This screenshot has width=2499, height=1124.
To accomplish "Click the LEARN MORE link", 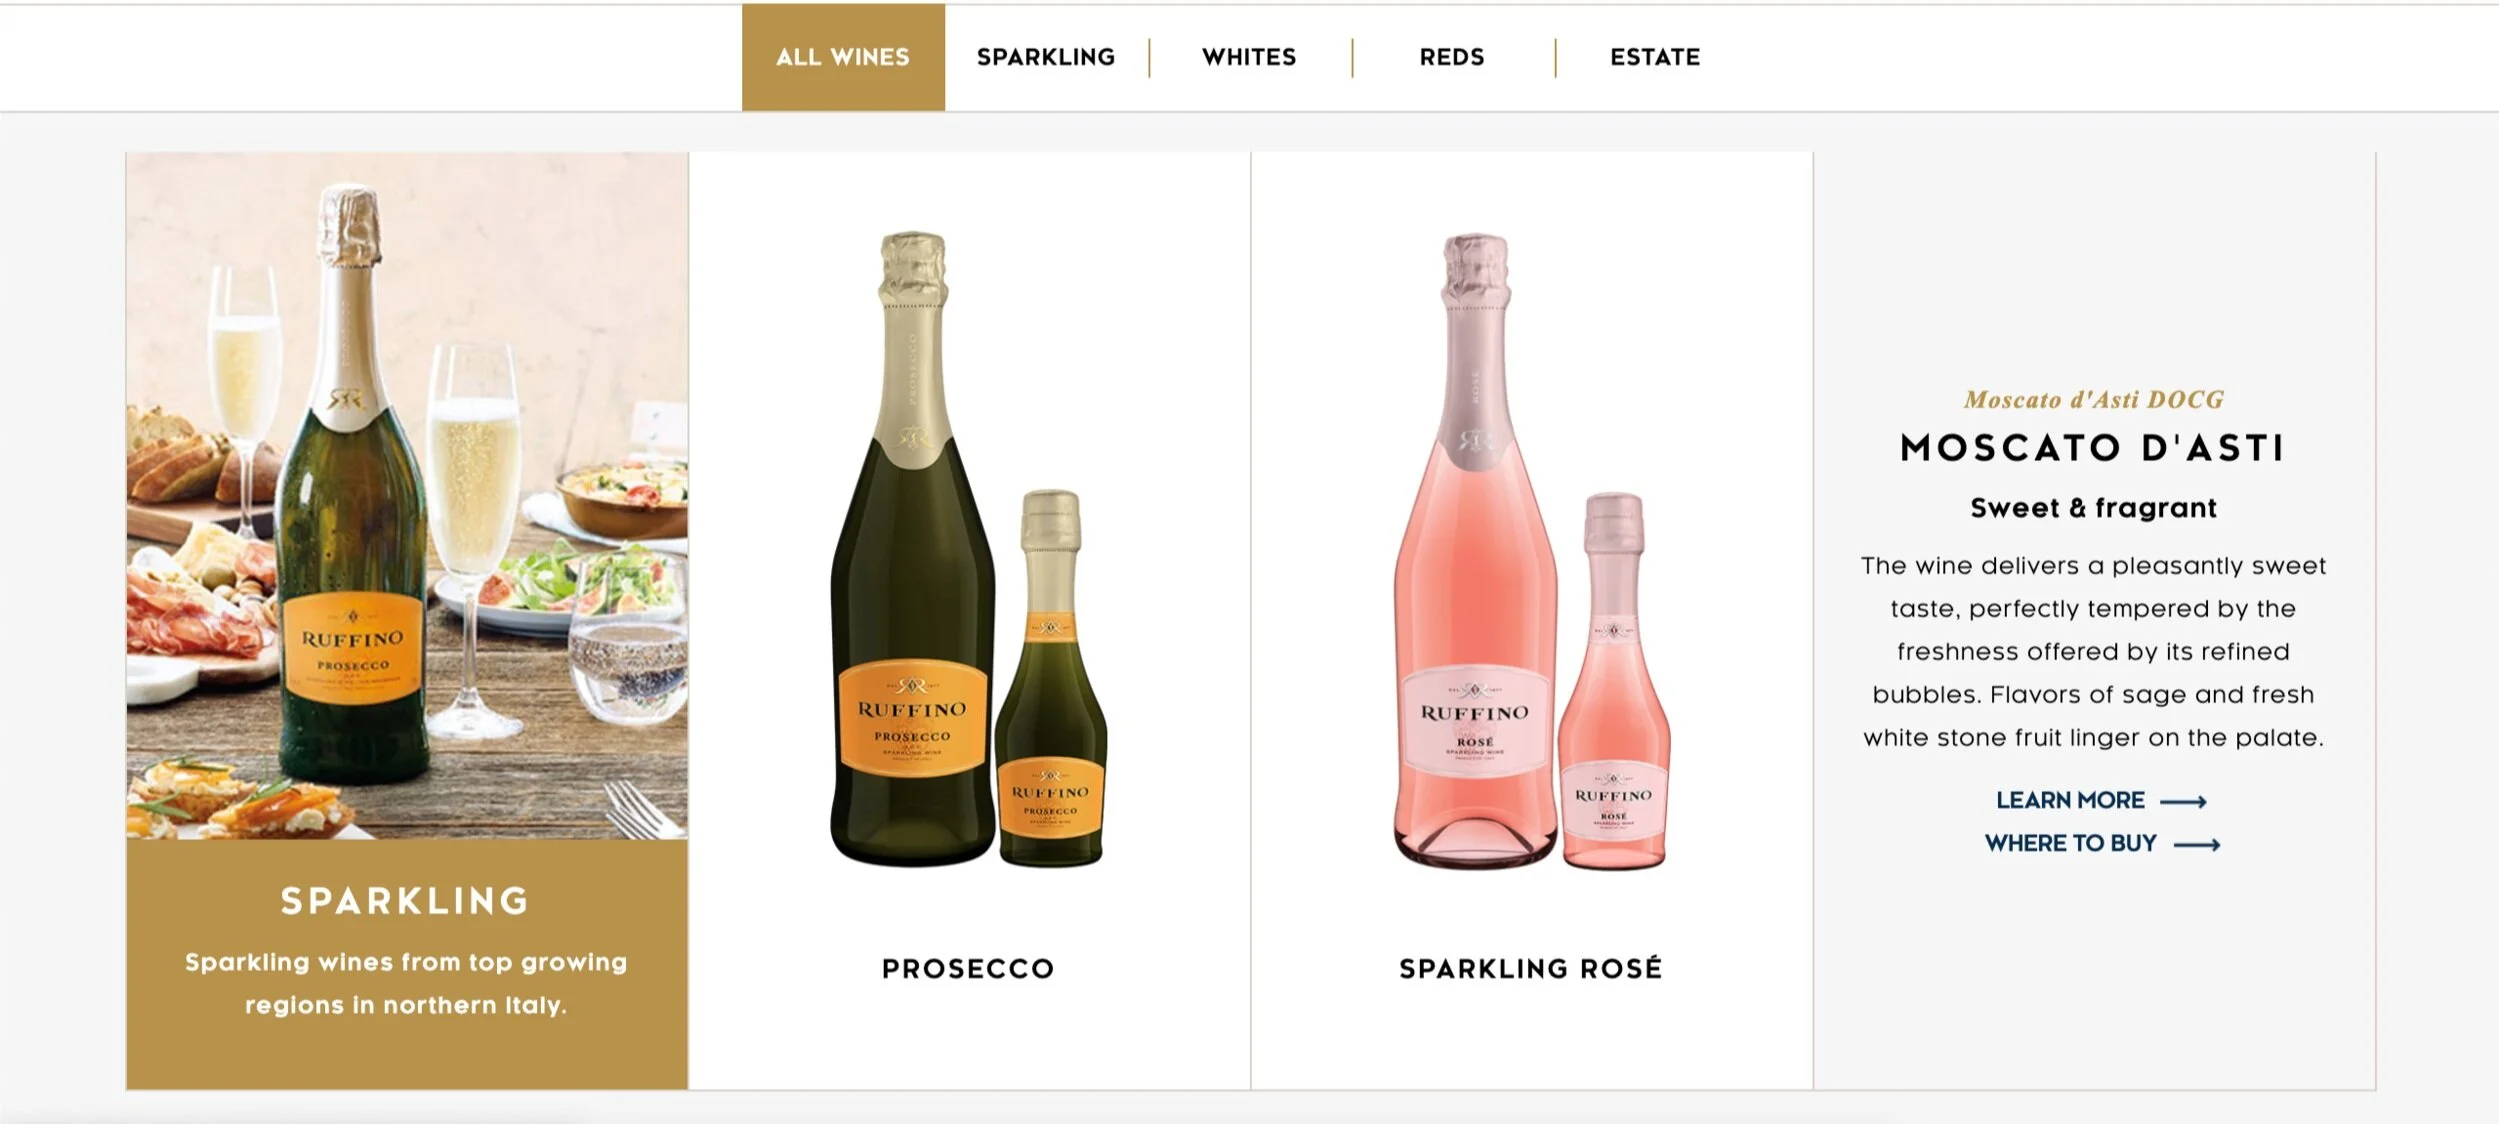I will click(x=2070, y=800).
